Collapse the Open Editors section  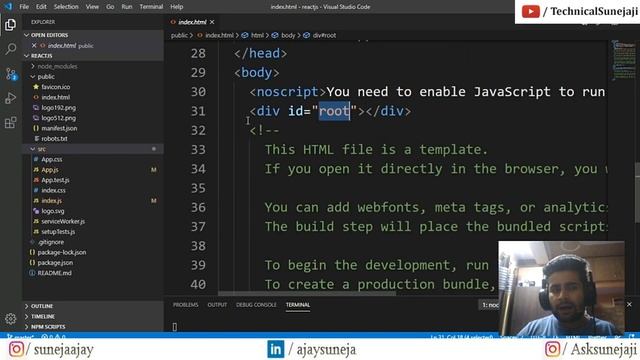coord(93,35)
